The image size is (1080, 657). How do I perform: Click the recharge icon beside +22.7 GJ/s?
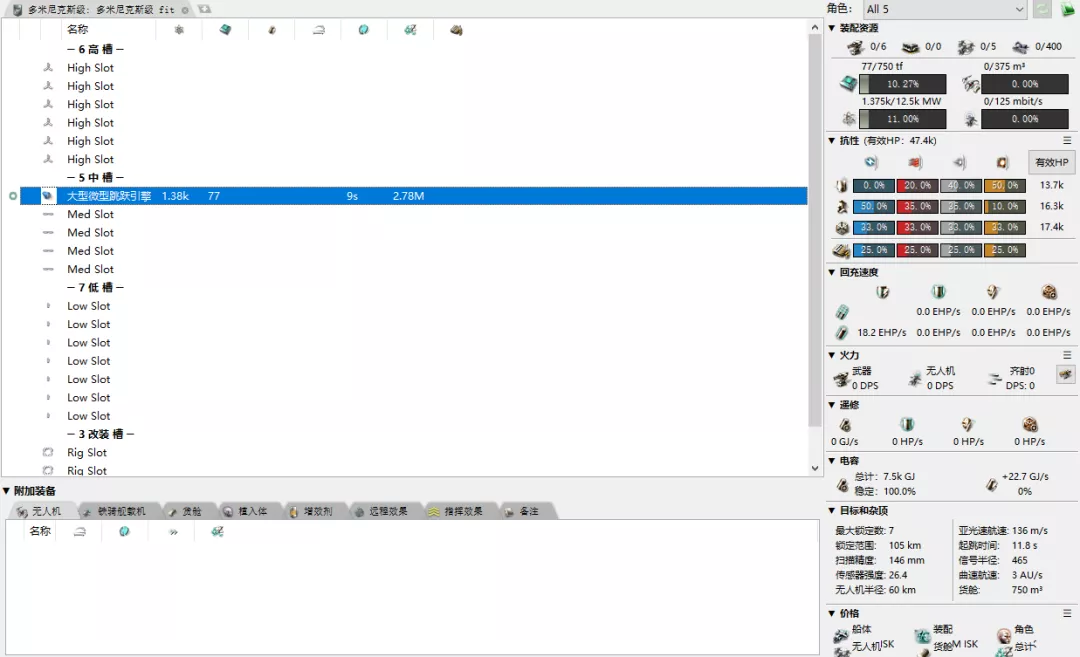coord(991,485)
